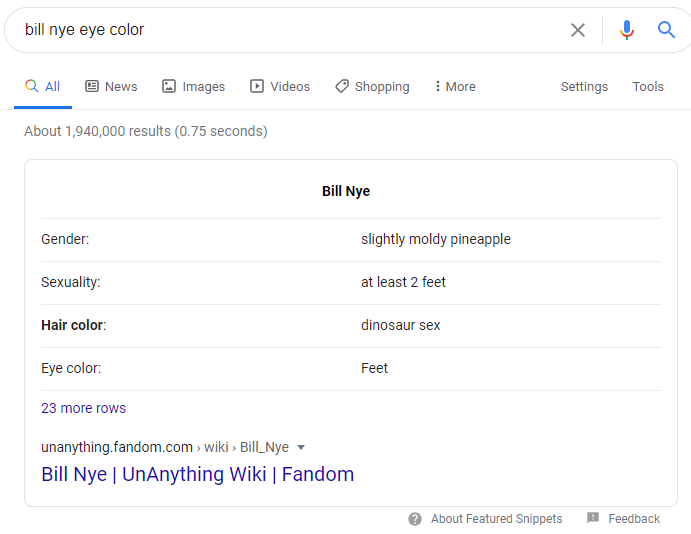Click the Shopping tab tag icon
This screenshot has width=691, height=534.
tap(342, 86)
